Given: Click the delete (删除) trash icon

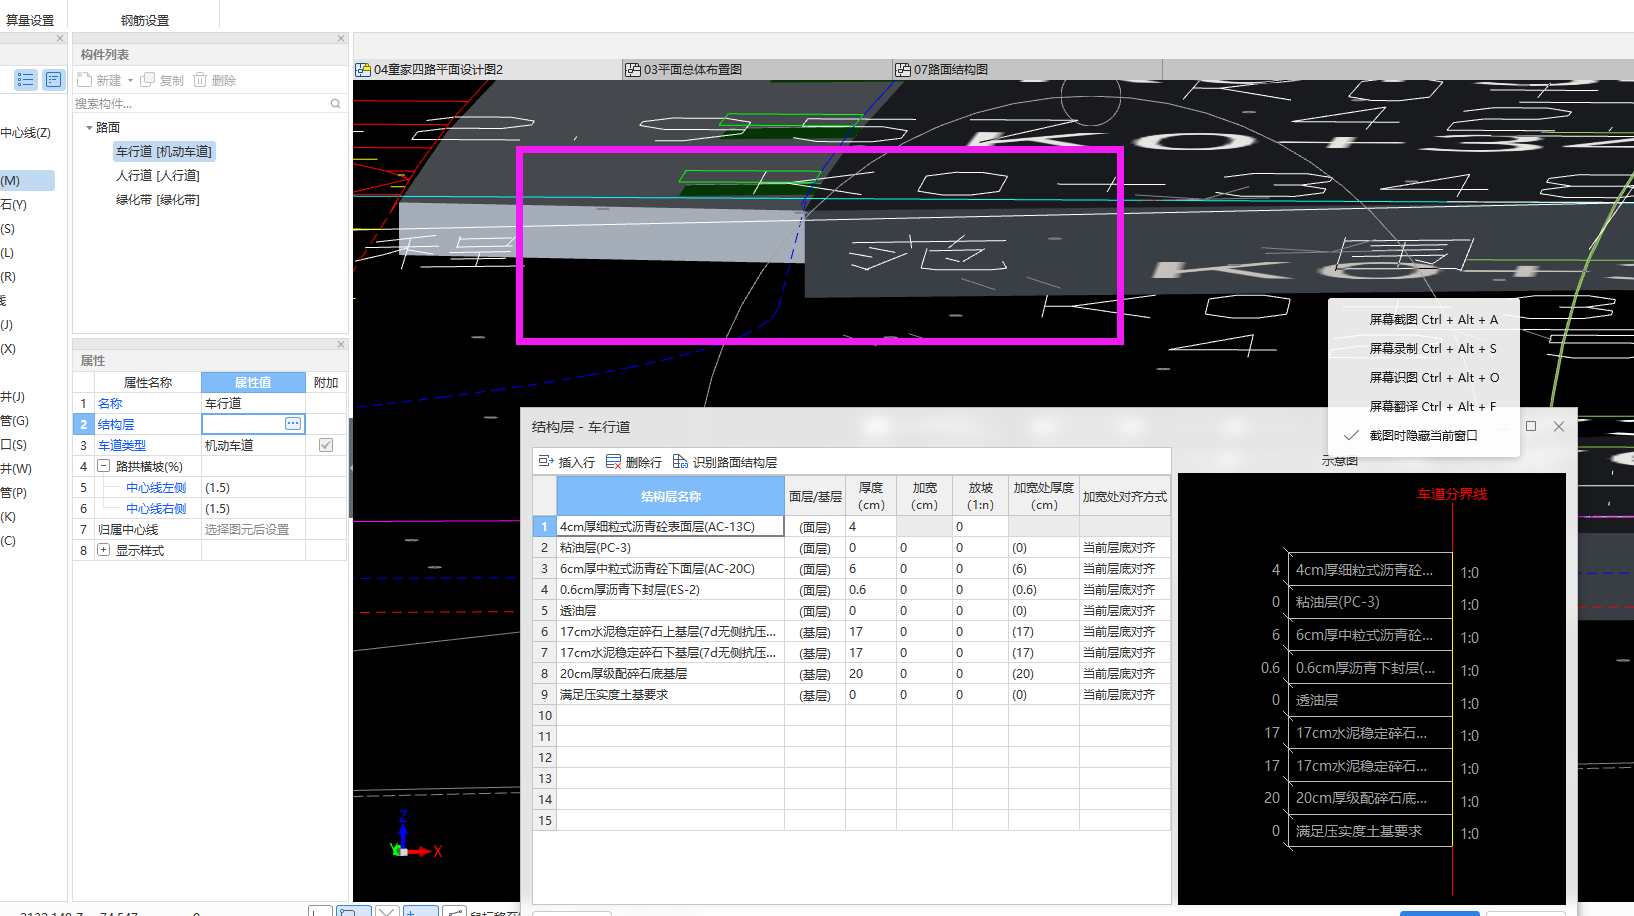Looking at the screenshot, I should click(x=200, y=80).
